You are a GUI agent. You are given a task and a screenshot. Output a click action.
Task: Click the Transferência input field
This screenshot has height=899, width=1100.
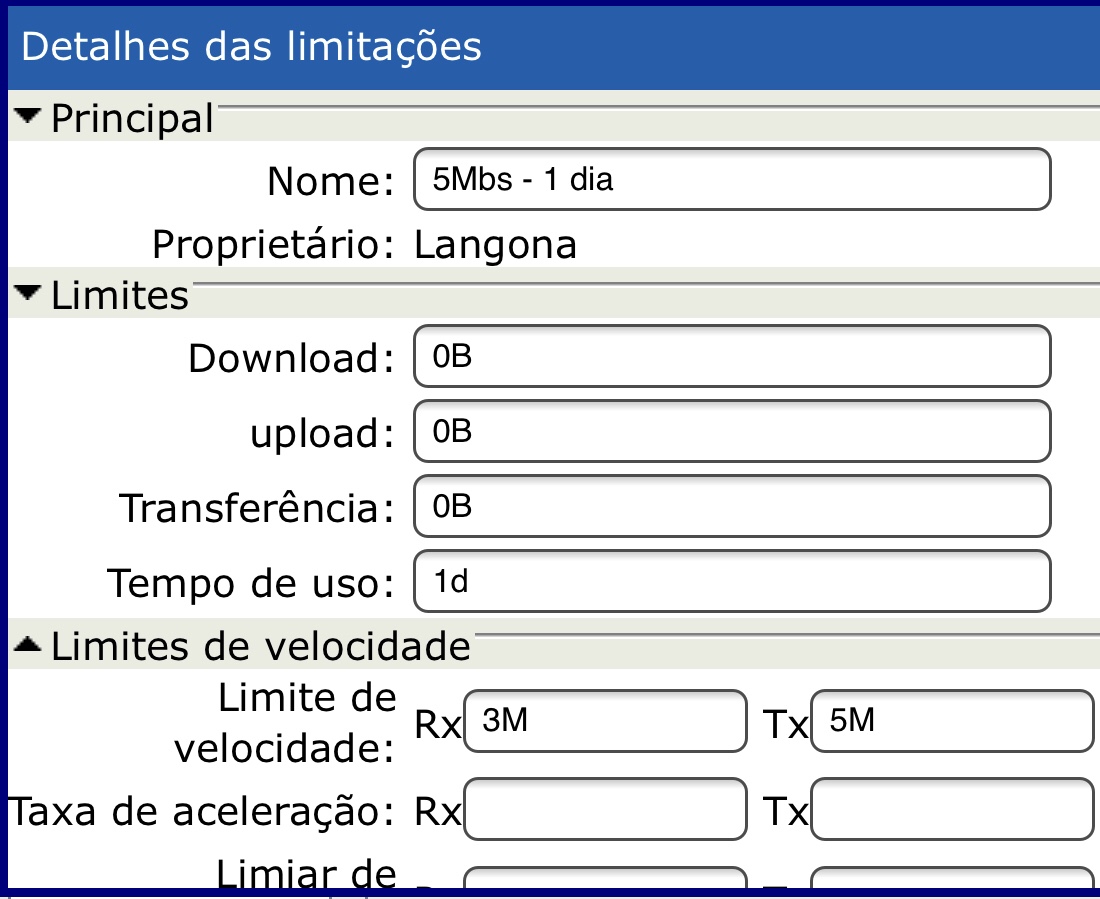tap(731, 507)
